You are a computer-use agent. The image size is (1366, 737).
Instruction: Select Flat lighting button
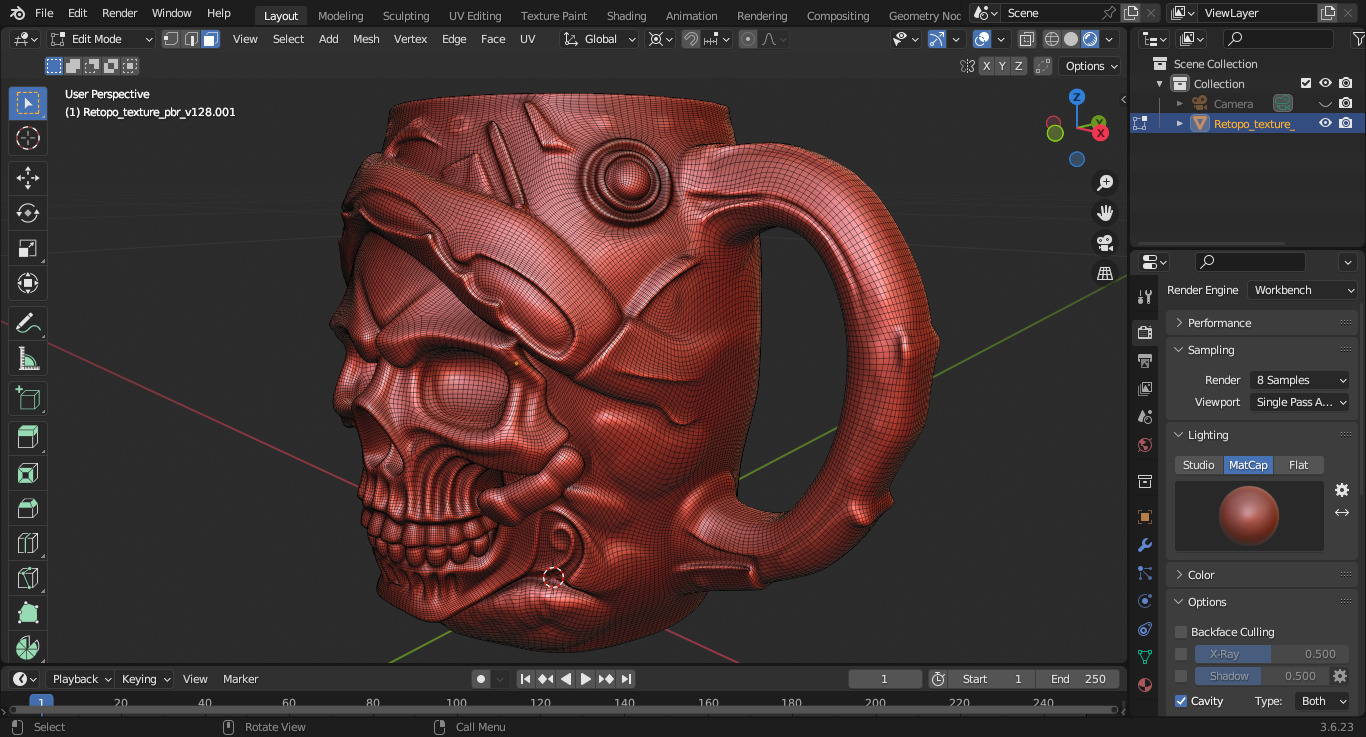pyautogui.click(x=1298, y=465)
